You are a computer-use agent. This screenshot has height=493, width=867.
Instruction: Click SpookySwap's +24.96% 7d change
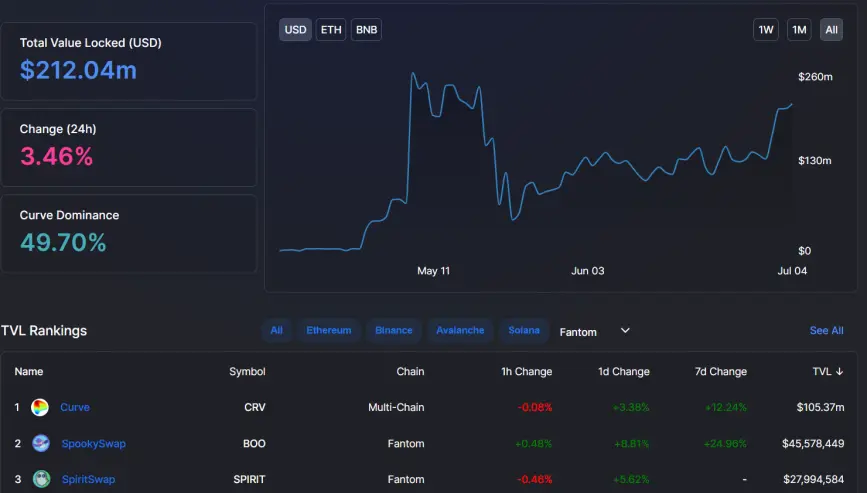(725, 443)
